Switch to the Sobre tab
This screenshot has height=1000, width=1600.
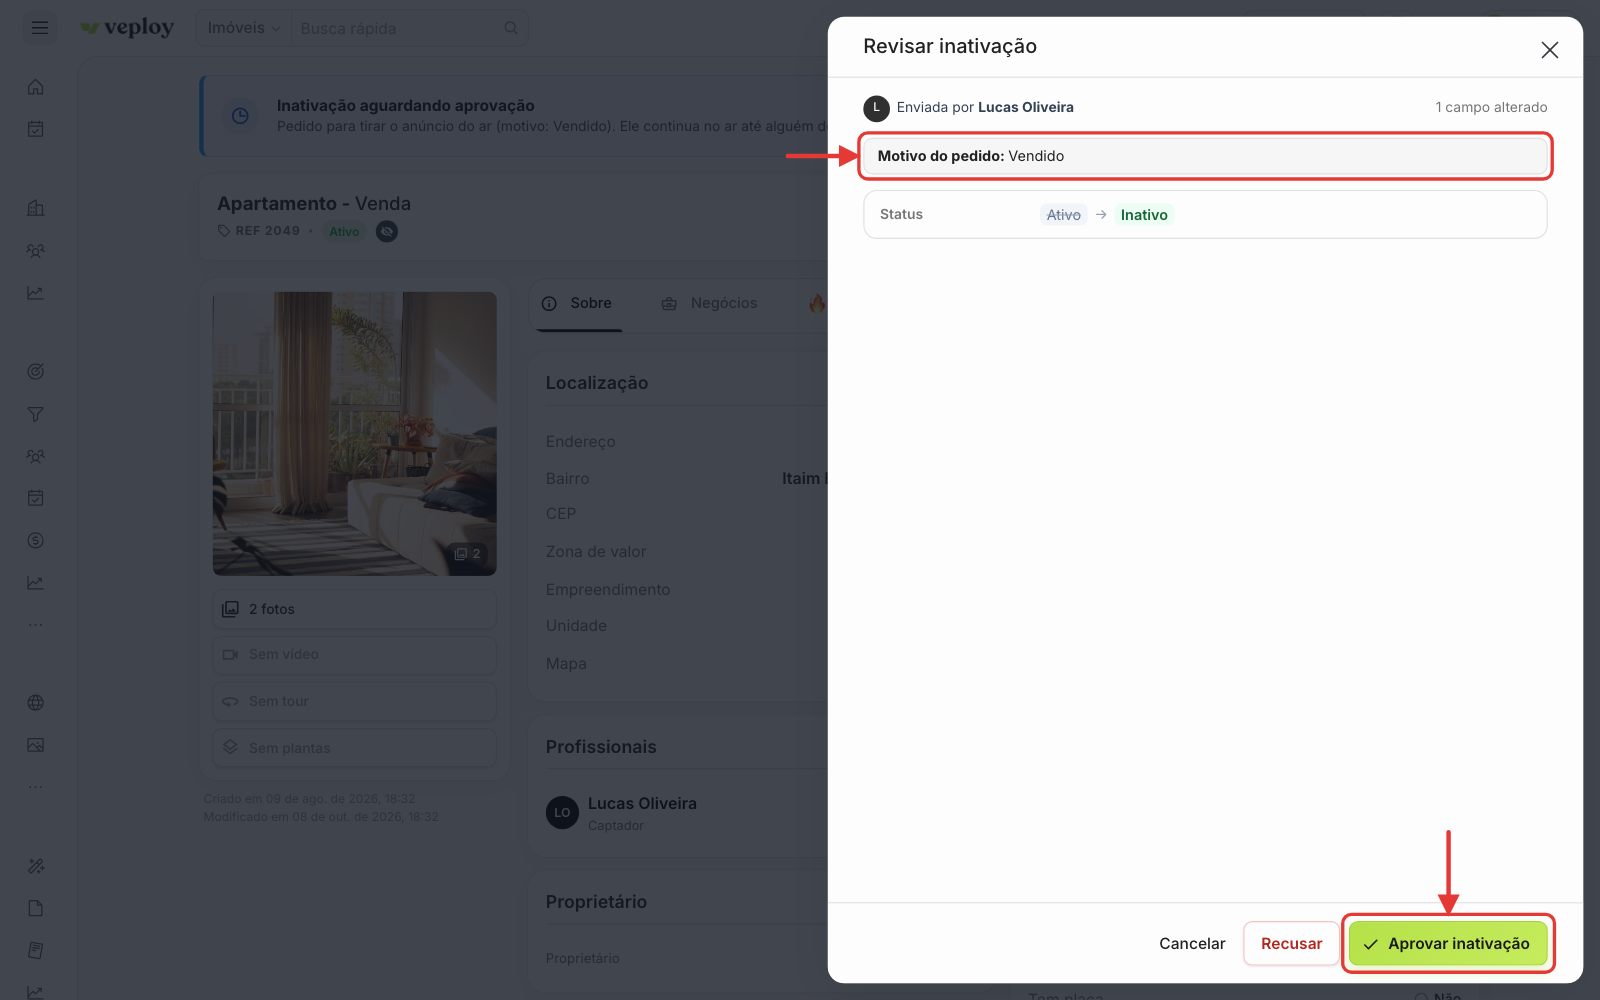pyautogui.click(x=576, y=303)
